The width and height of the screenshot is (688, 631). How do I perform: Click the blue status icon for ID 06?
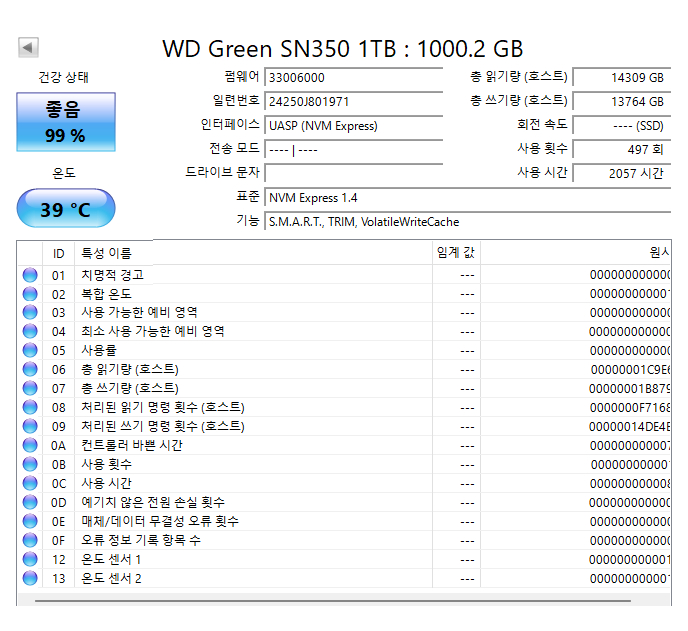pos(30,369)
